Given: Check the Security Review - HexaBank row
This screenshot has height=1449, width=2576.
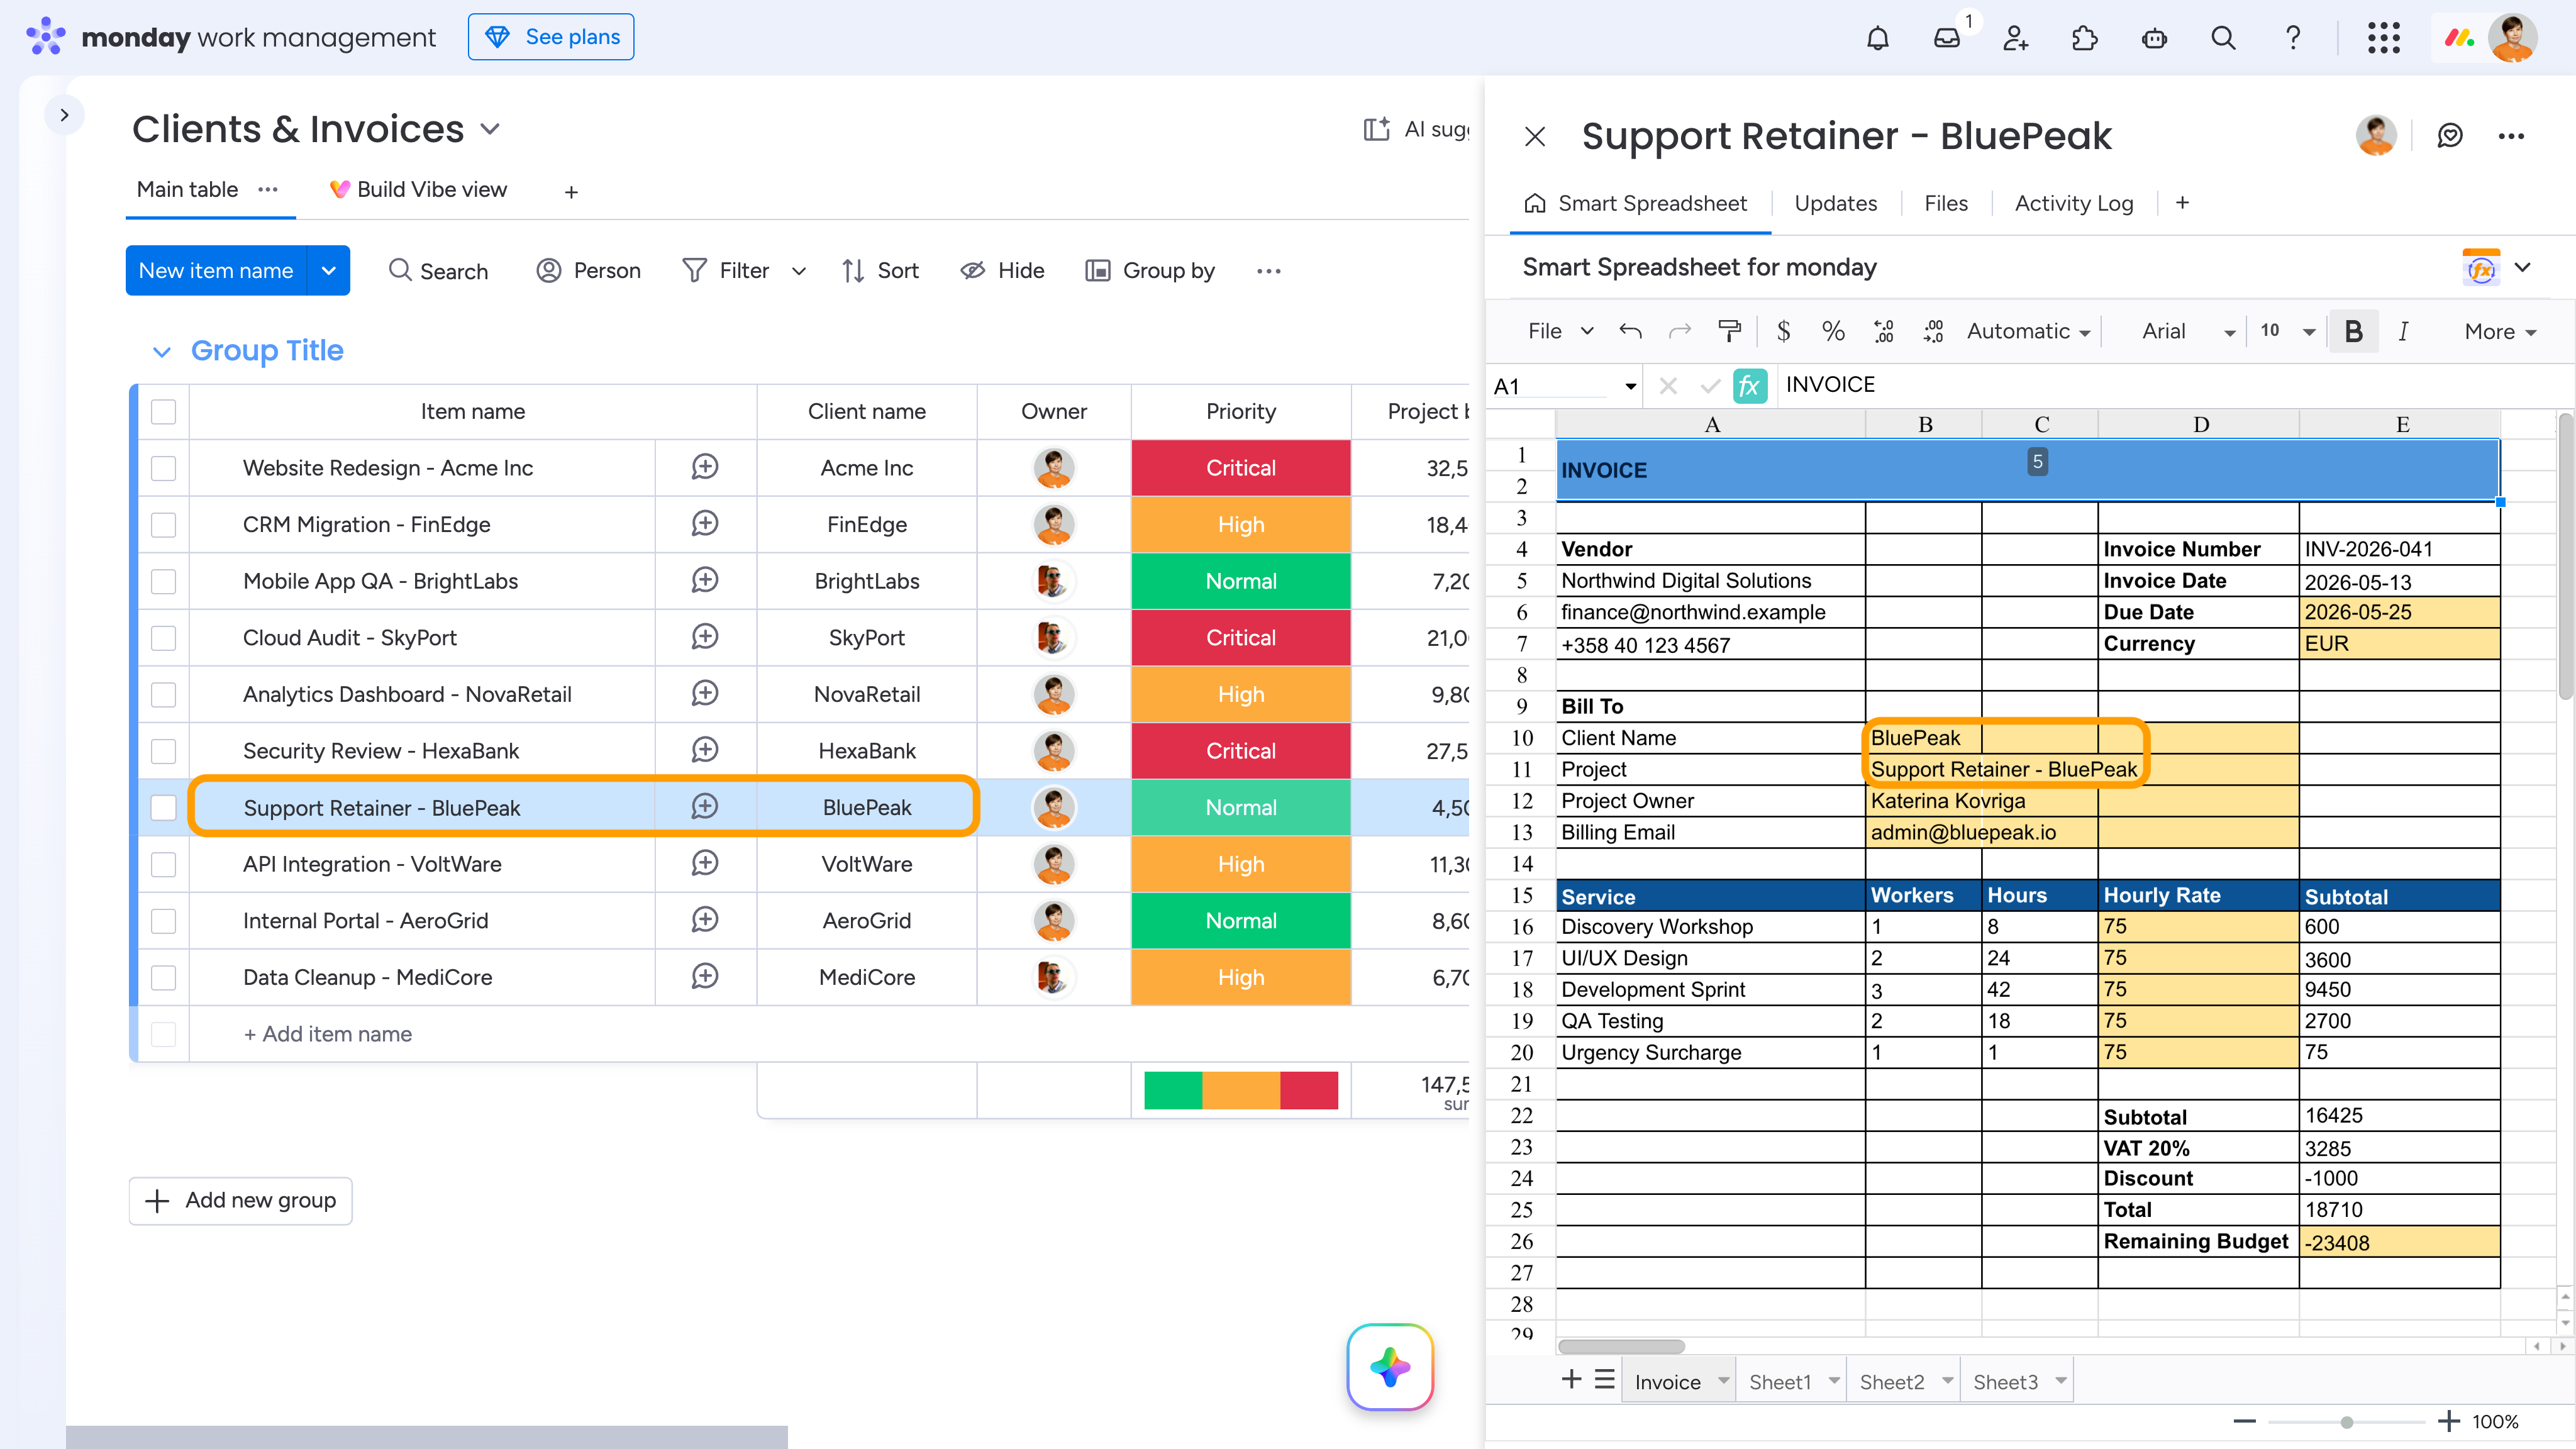Looking at the screenshot, I should coord(163,751).
